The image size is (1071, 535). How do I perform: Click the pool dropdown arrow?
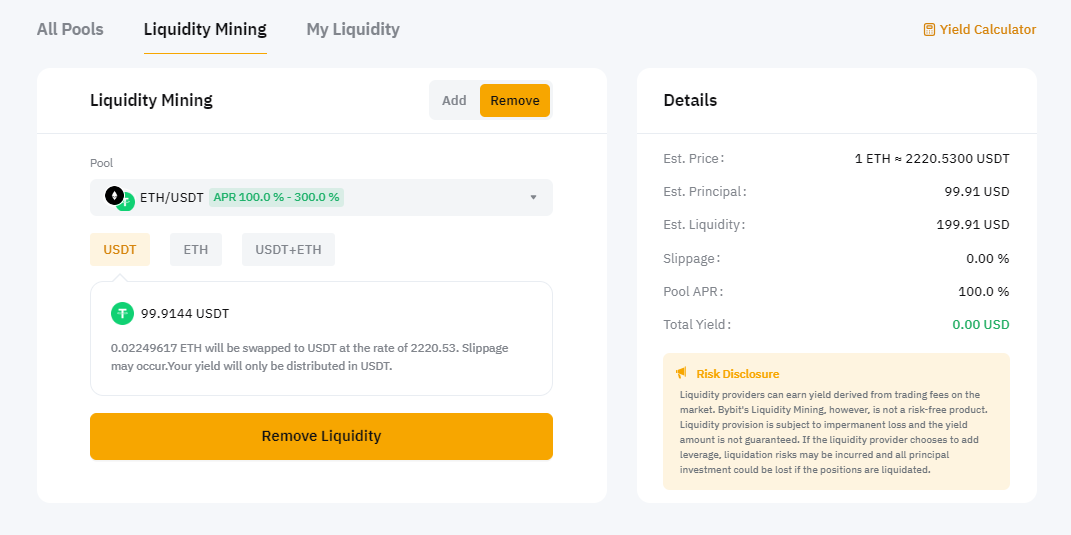(x=533, y=197)
